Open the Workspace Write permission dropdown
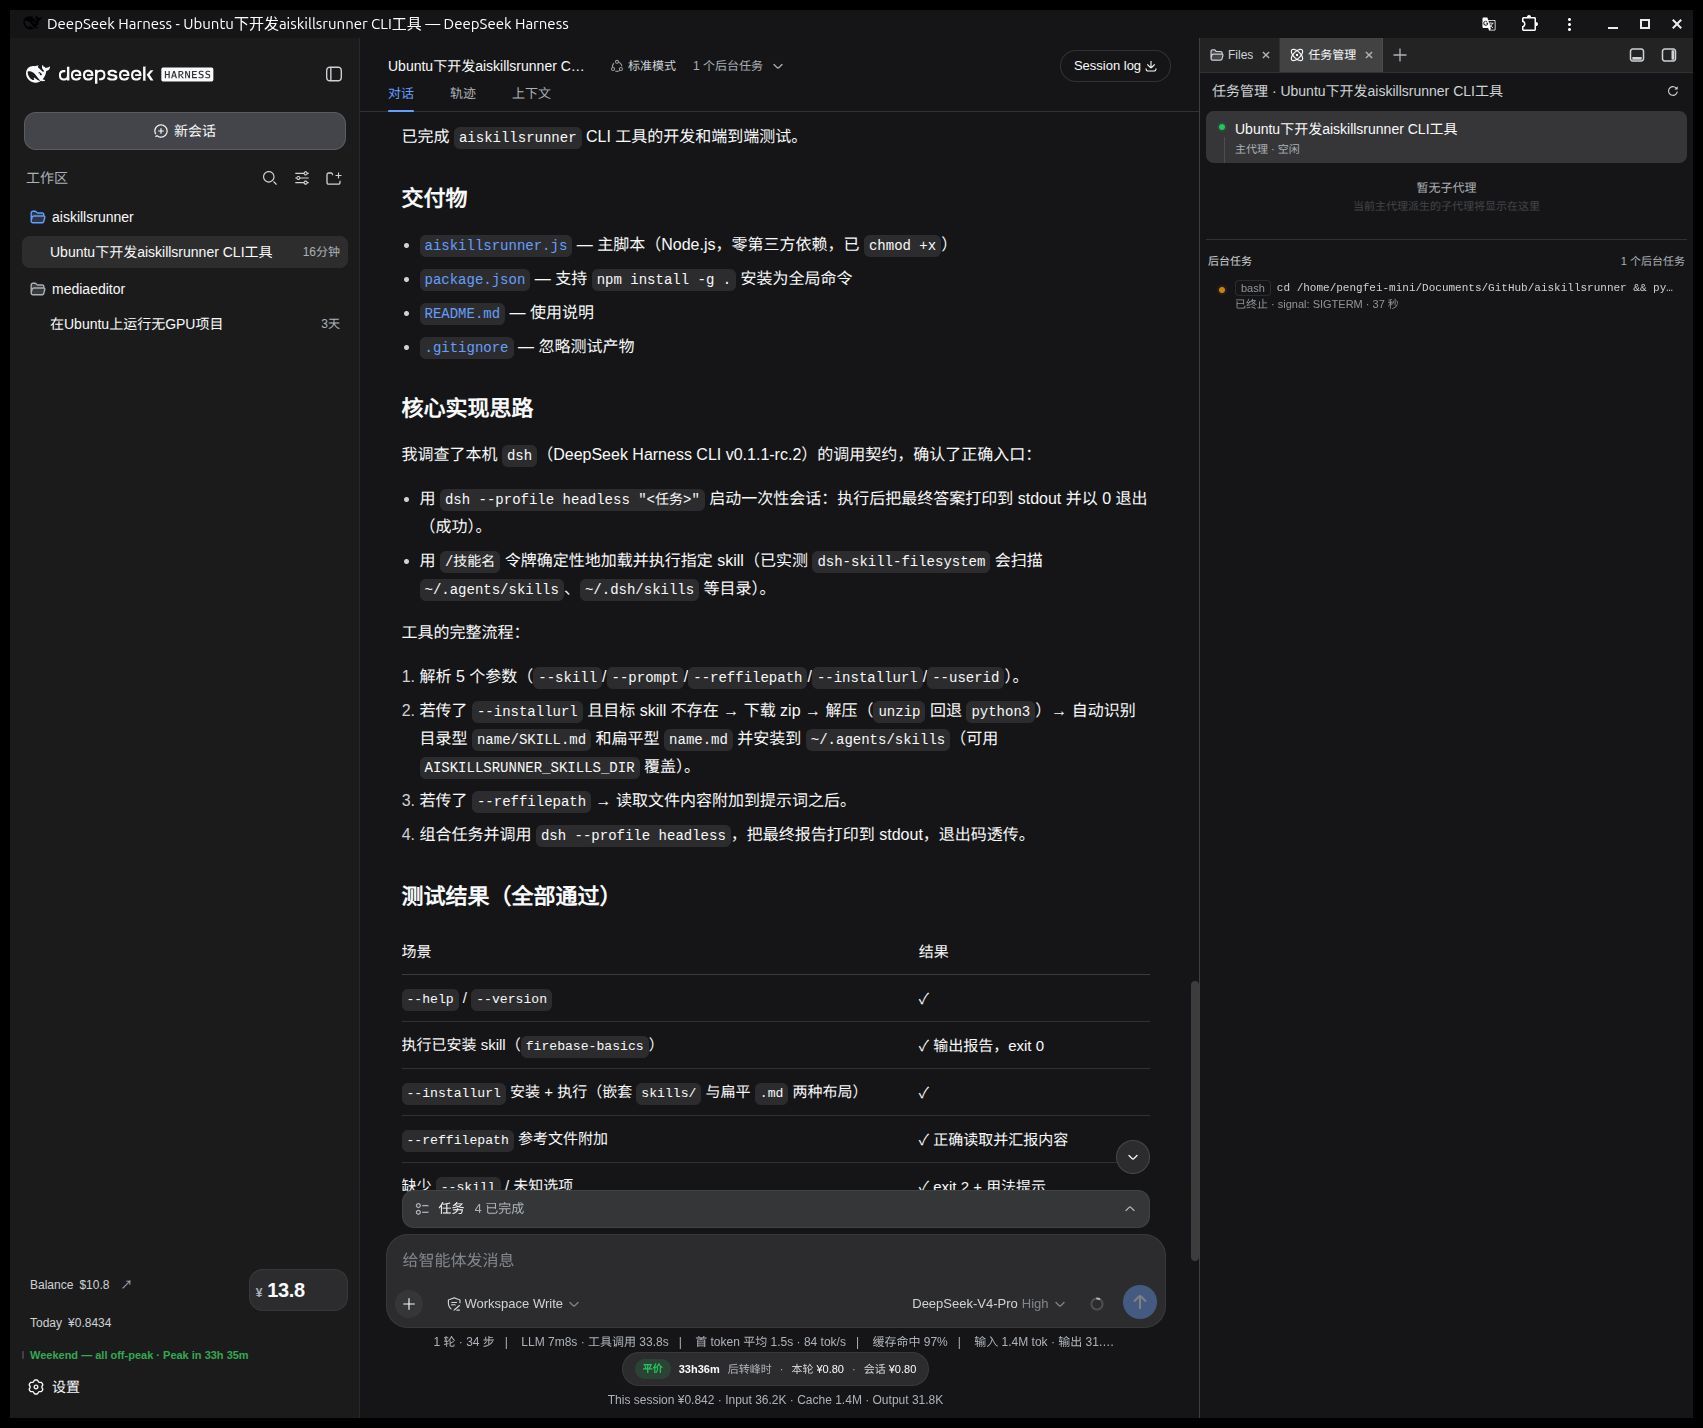The width and height of the screenshot is (1703, 1428). 513,1304
